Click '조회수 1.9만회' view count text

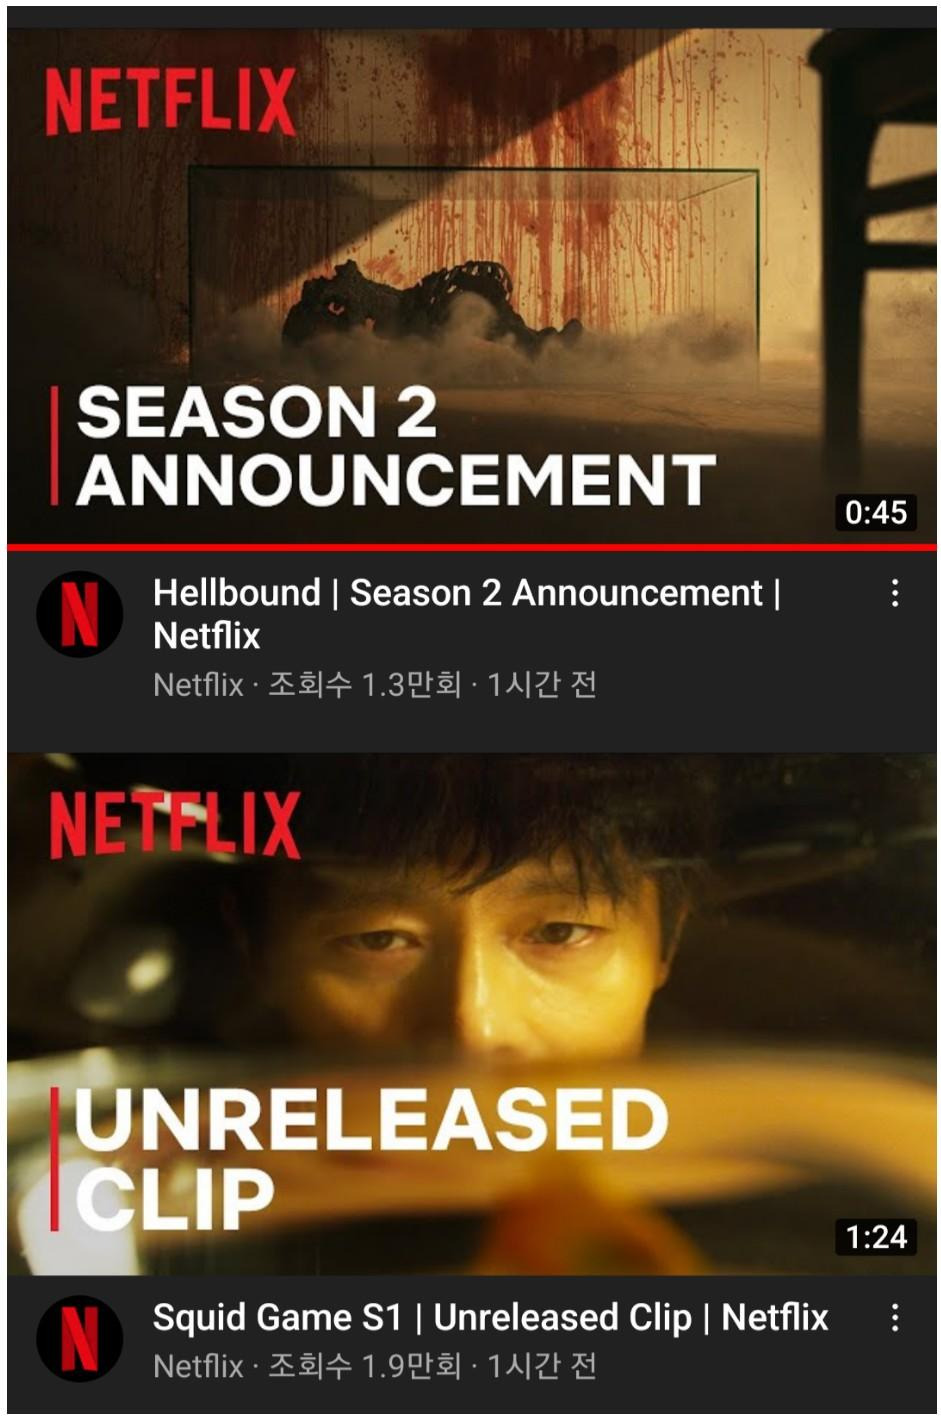click(364, 1366)
